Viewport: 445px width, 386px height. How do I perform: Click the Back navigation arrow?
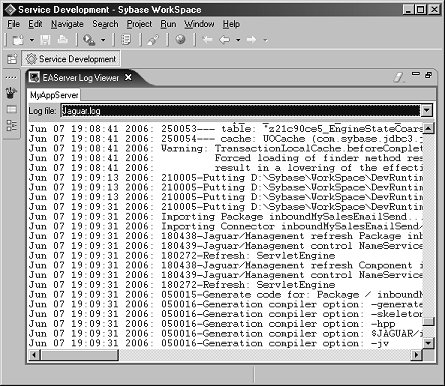(225, 40)
